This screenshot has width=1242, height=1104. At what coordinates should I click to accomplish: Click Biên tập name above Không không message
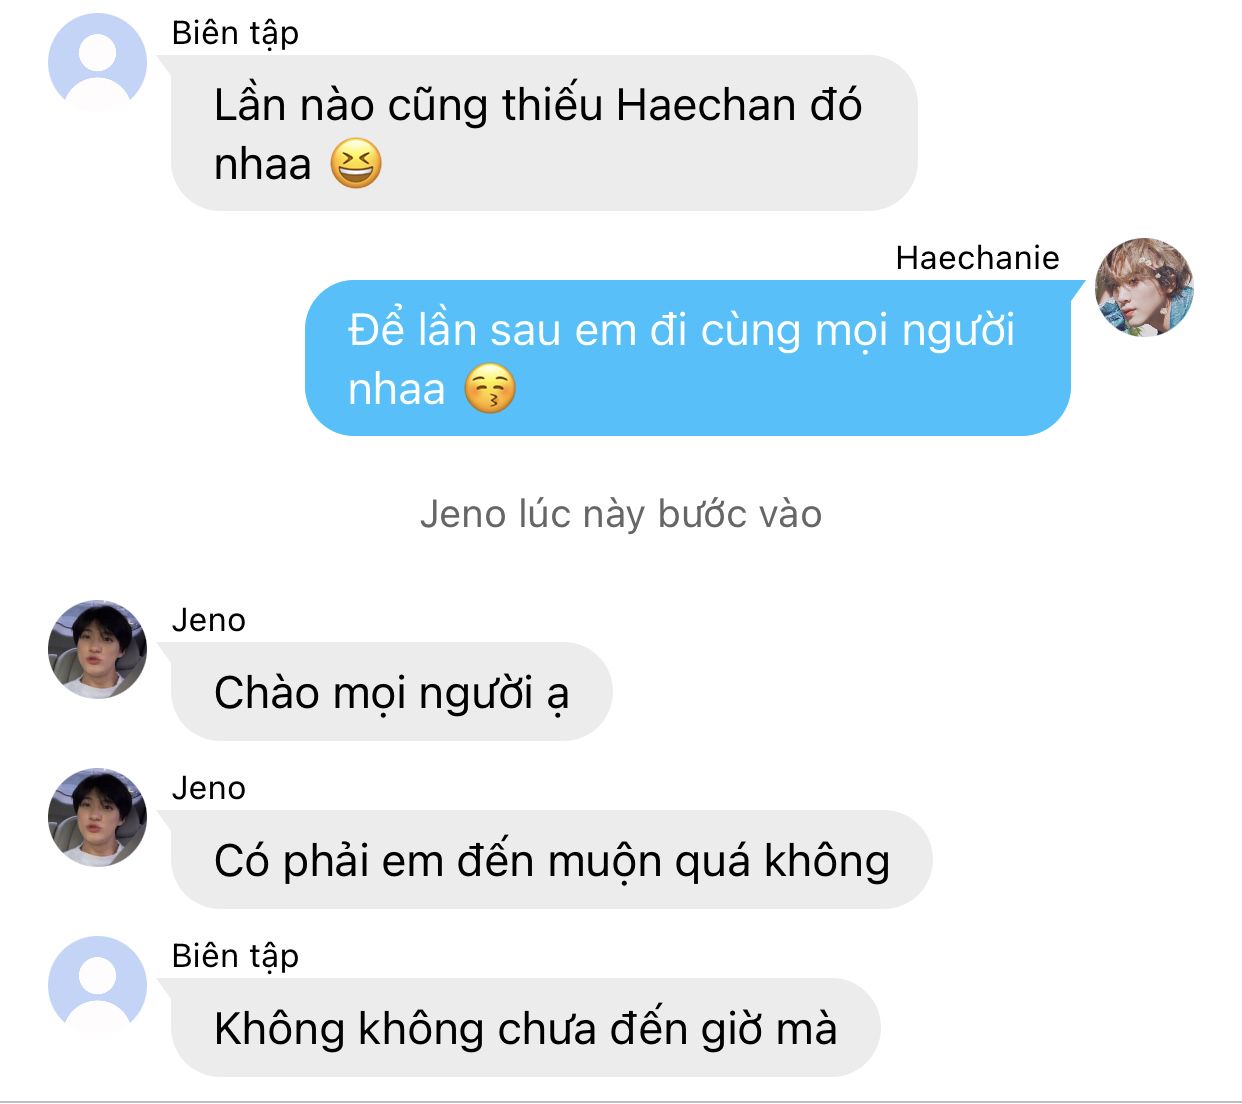coord(235,956)
